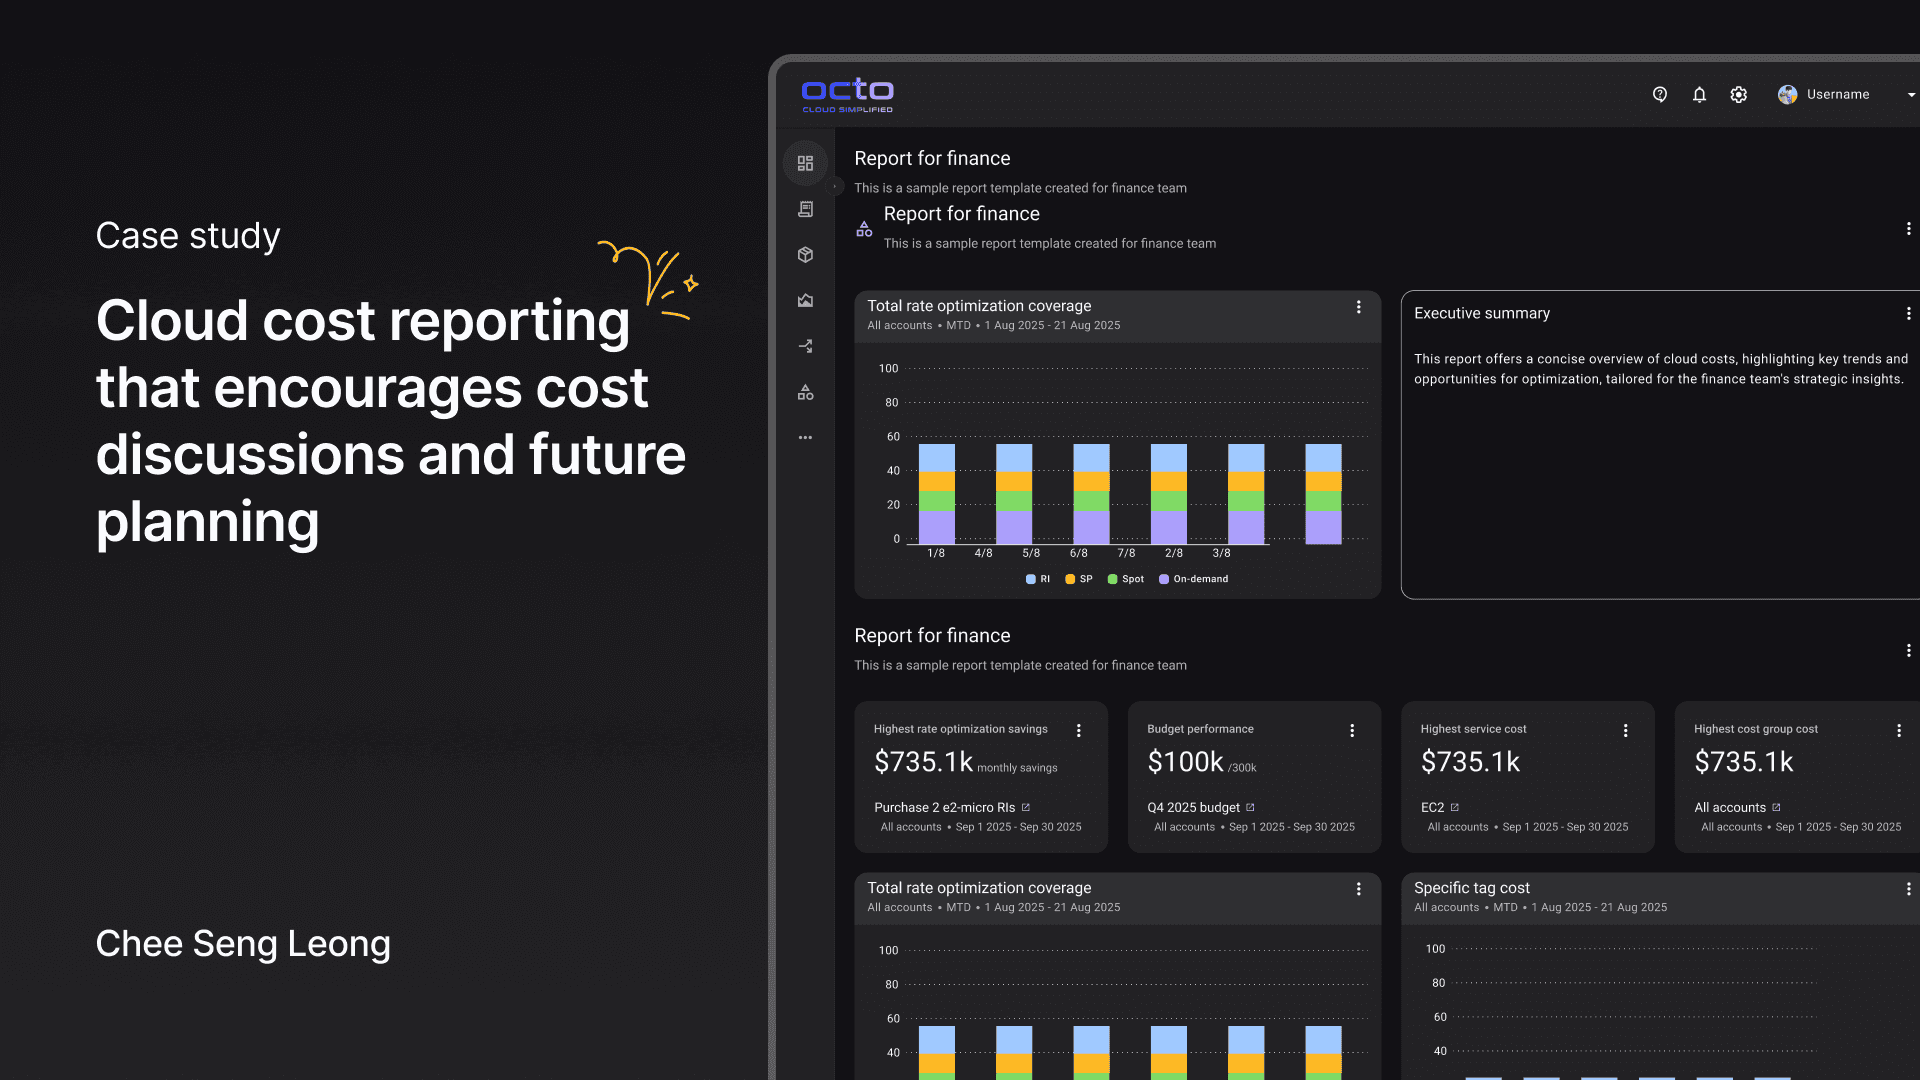The height and width of the screenshot is (1080, 1920).
Task: Open Budget performance card options menu
Action: click(x=1352, y=731)
